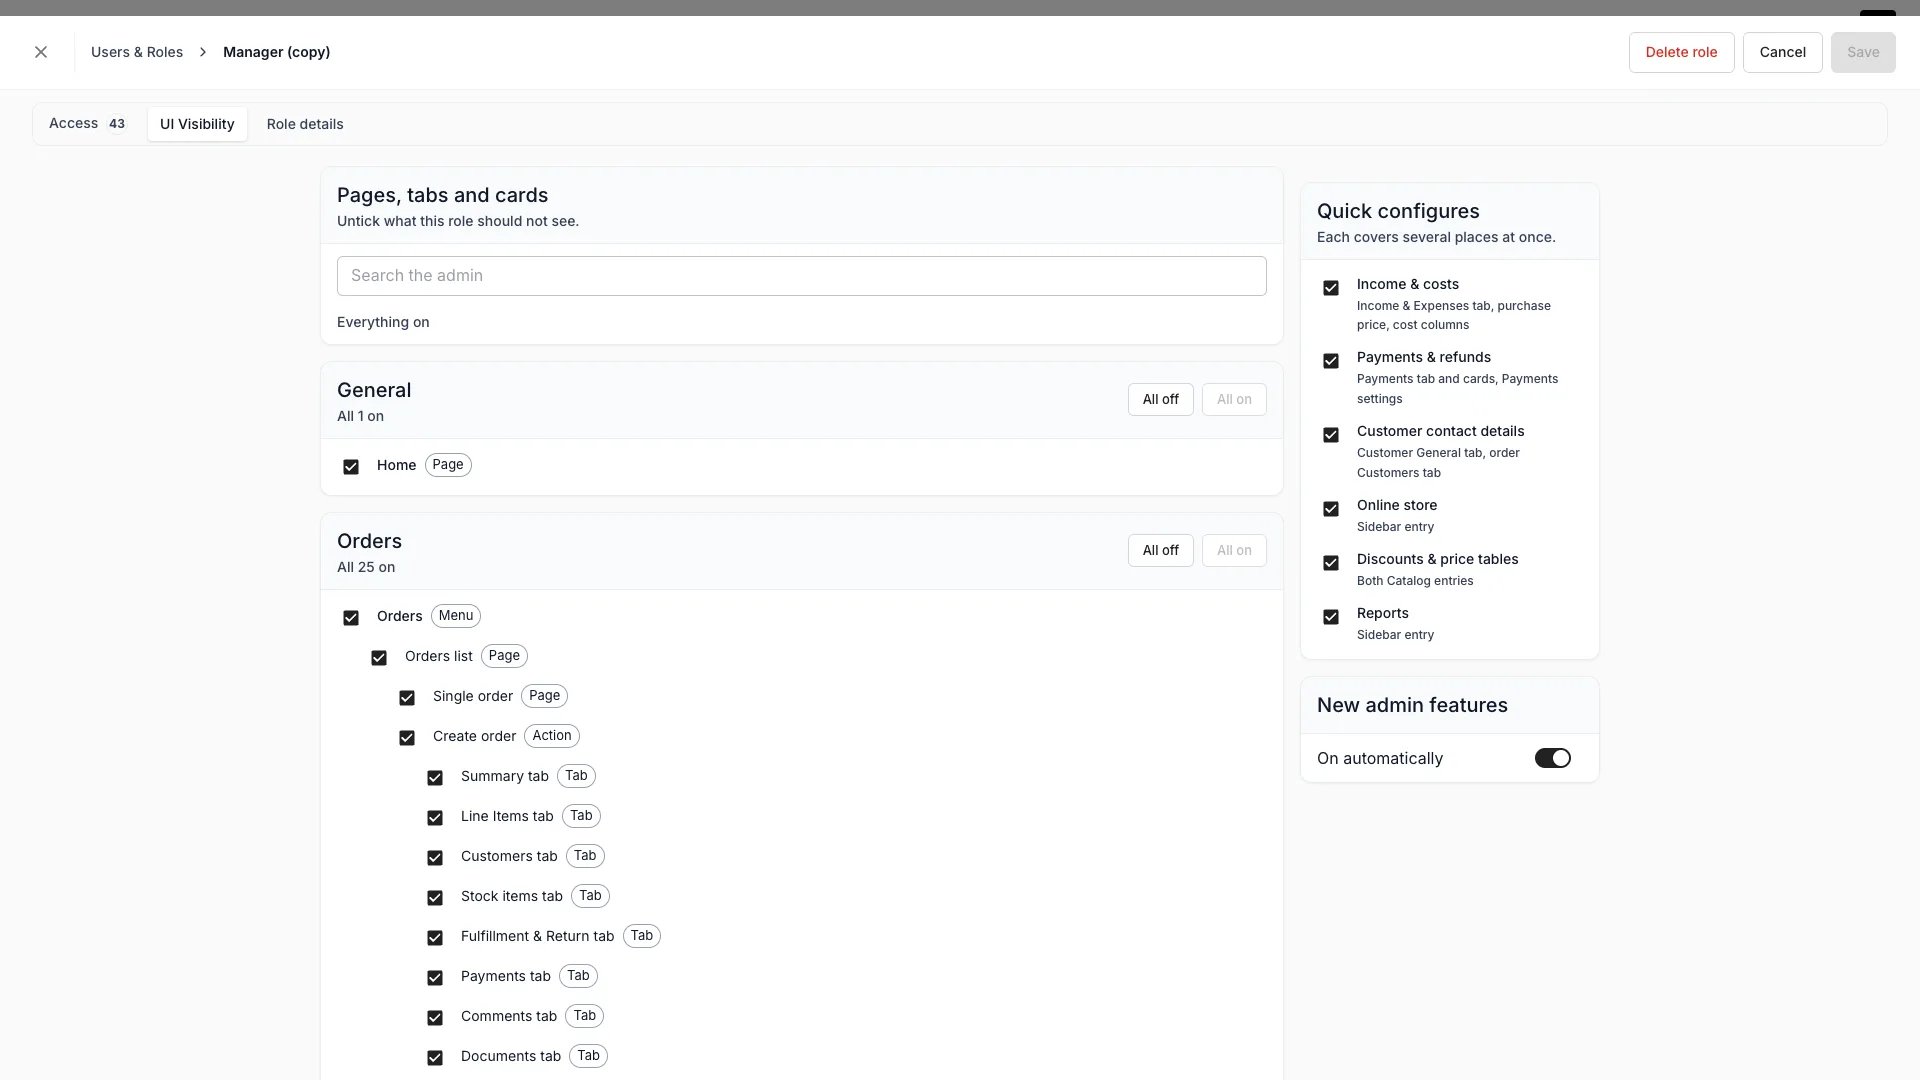Click the Action badge beside Create order

tap(552, 736)
